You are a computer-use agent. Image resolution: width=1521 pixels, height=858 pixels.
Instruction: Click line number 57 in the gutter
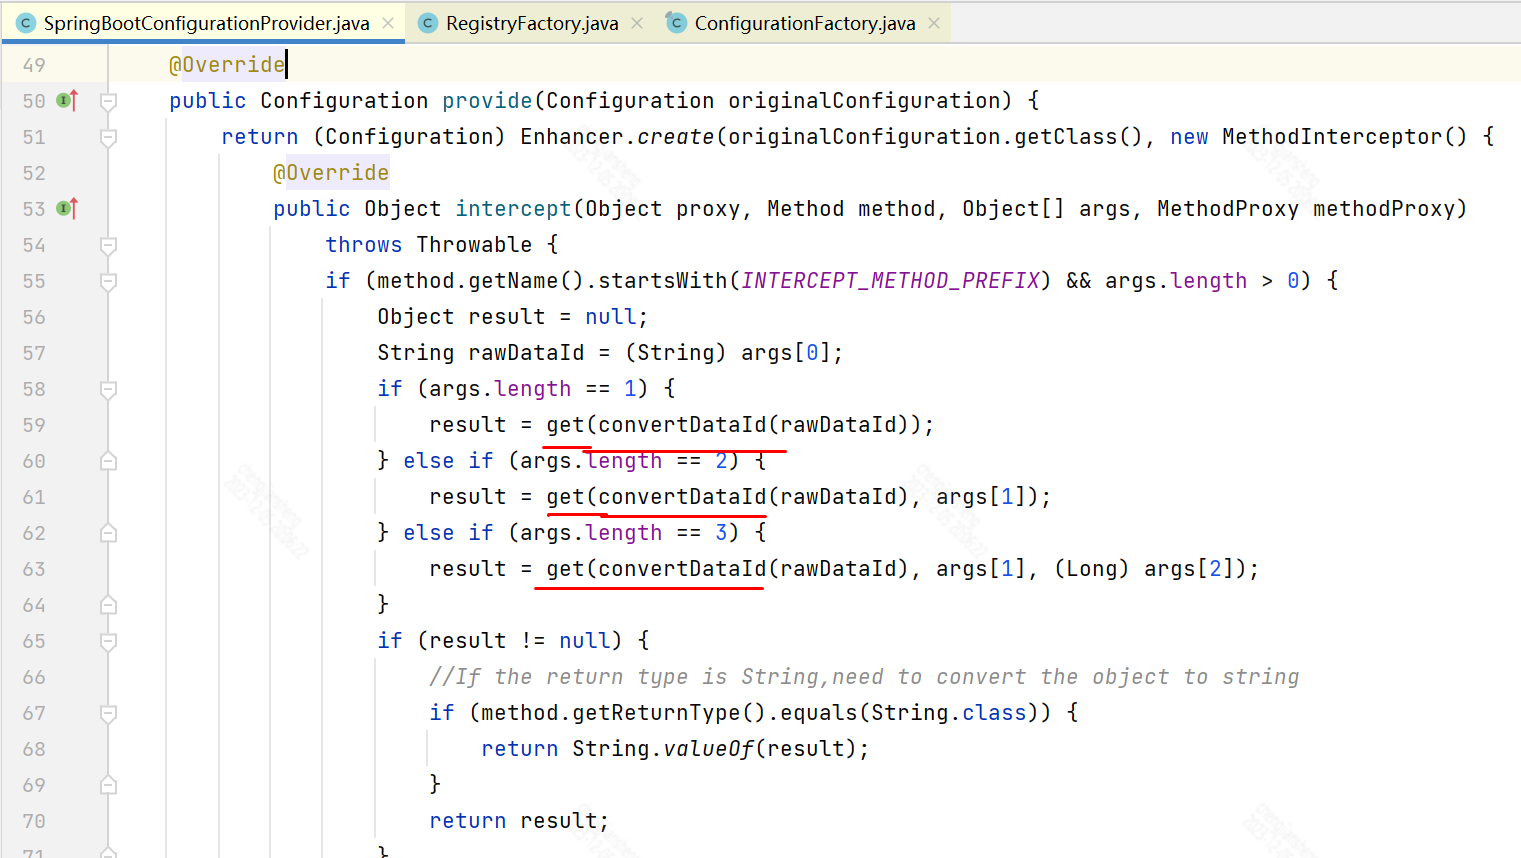pyautogui.click(x=34, y=353)
